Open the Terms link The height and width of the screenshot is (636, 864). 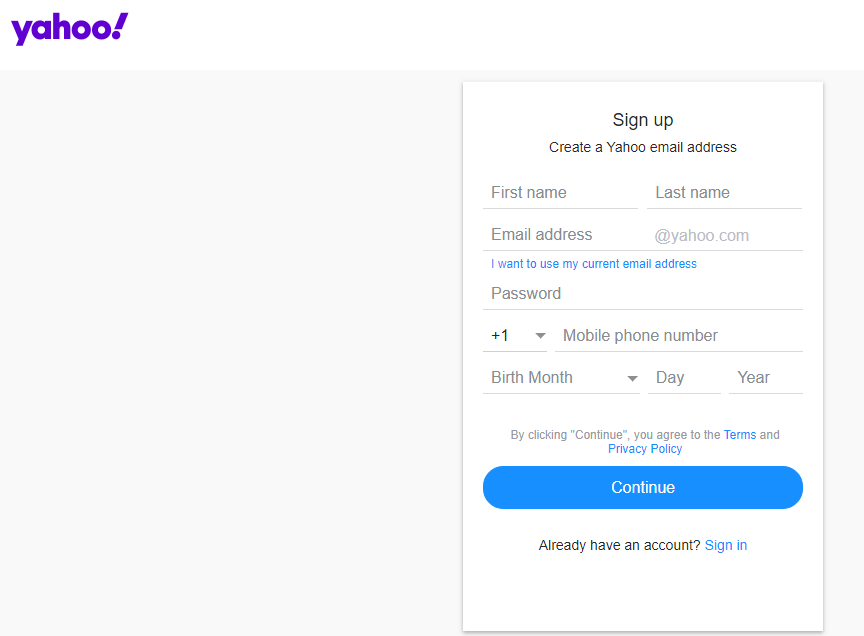click(740, 435)
